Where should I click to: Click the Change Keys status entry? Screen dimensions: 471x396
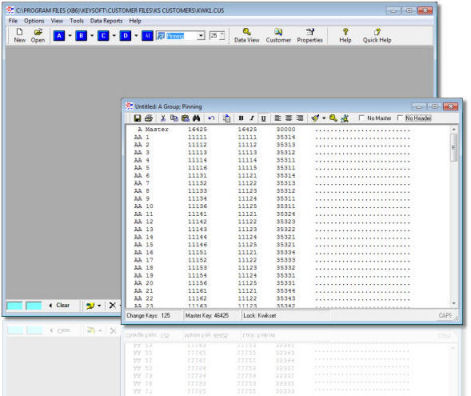[x=148, y=315]
